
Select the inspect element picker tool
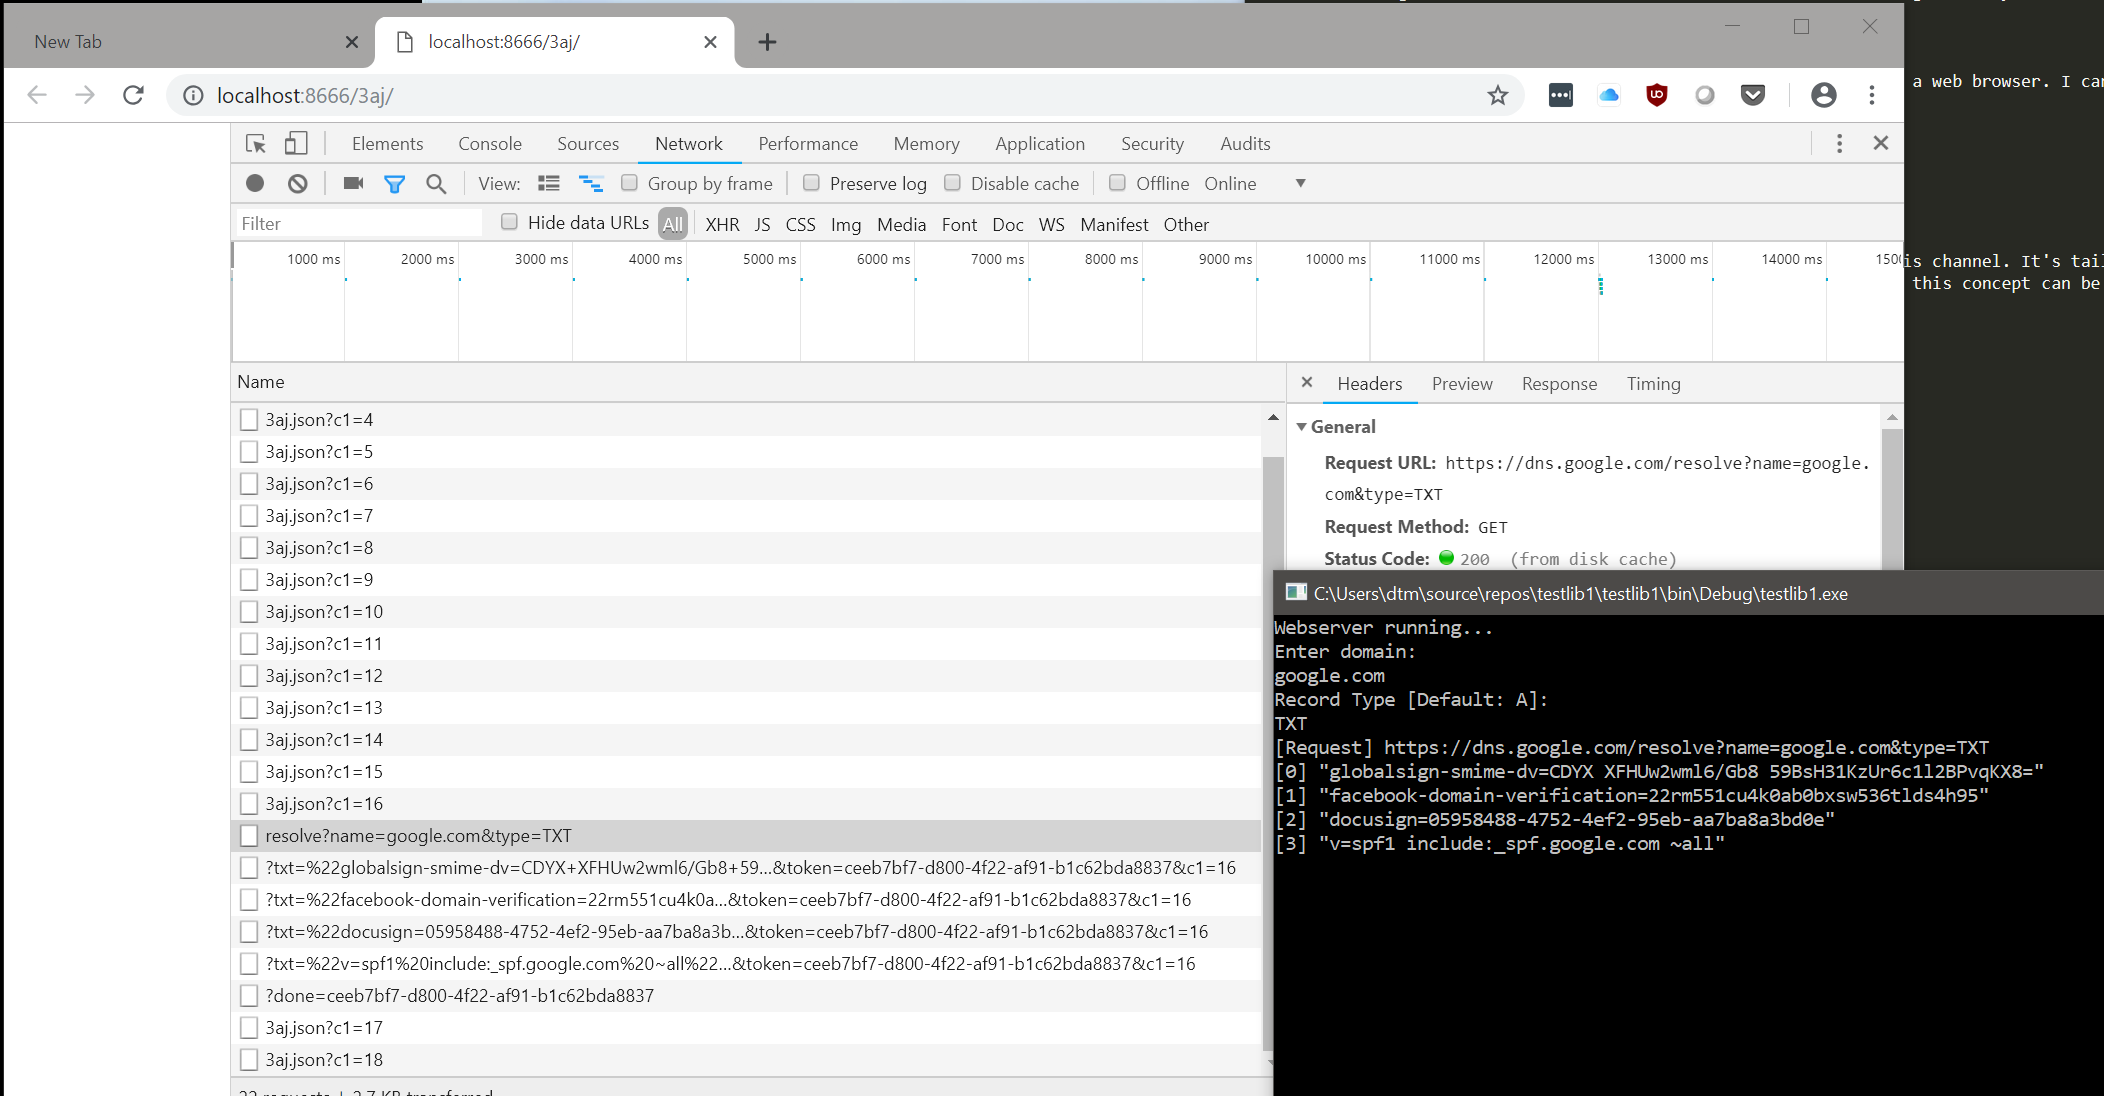(256, 144)
